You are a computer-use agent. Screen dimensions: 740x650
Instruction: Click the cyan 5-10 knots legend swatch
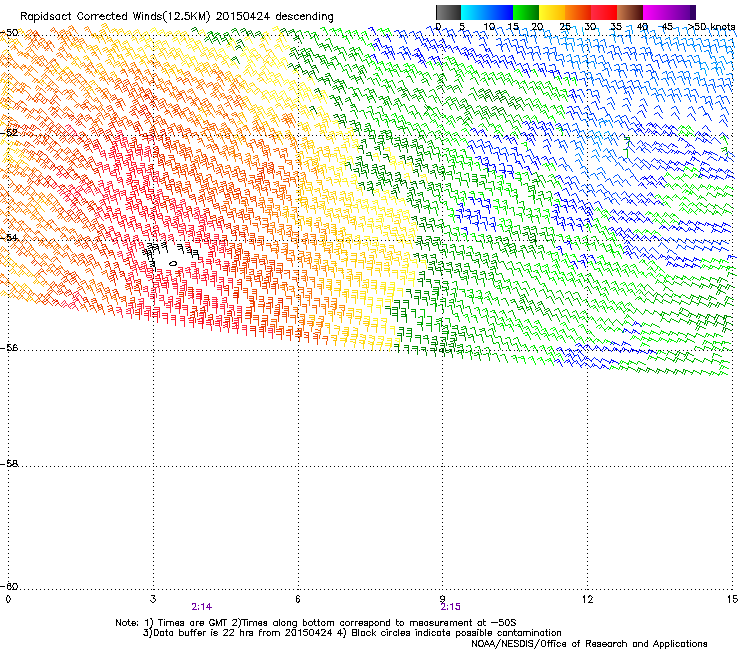(x=474, y=12)
